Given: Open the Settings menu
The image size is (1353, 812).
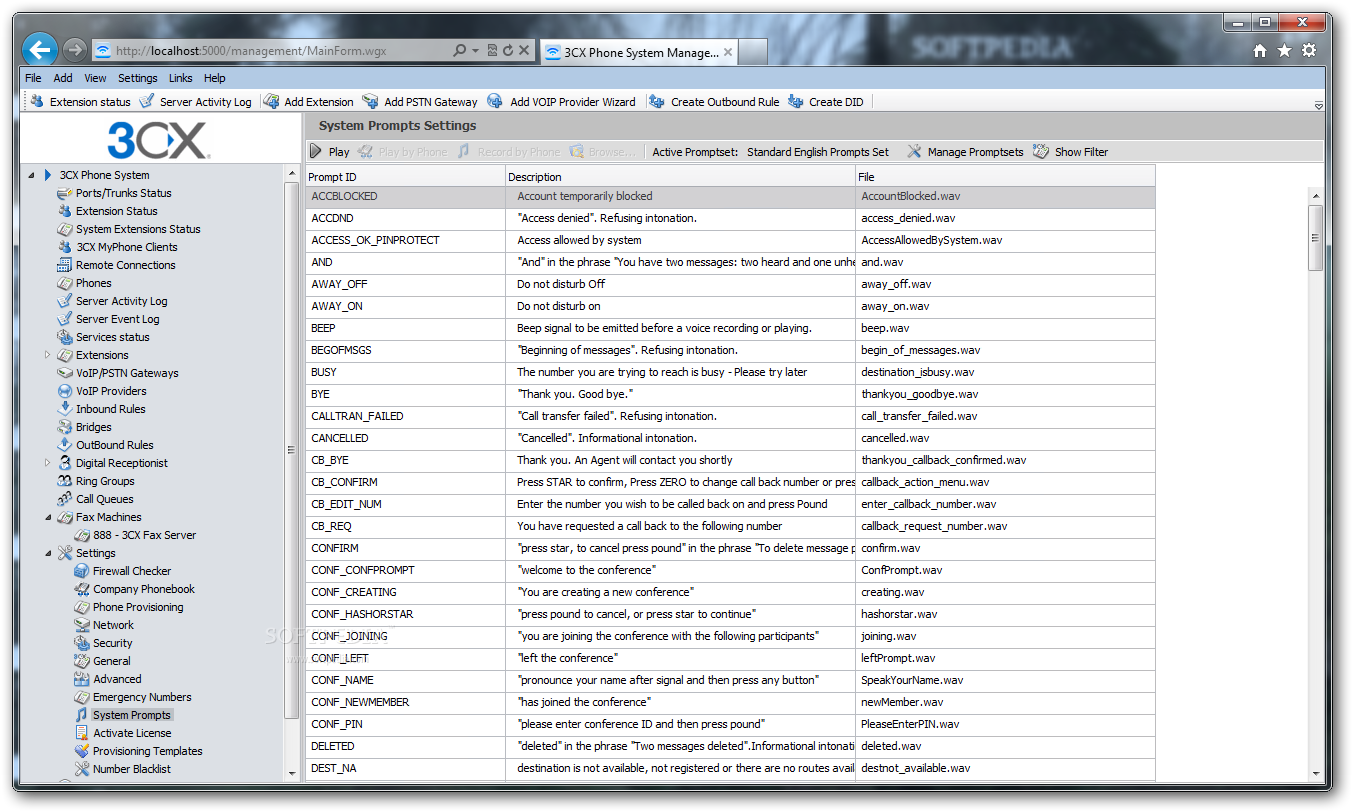Looking at the screenshot, I should click(x=138, y=78).
